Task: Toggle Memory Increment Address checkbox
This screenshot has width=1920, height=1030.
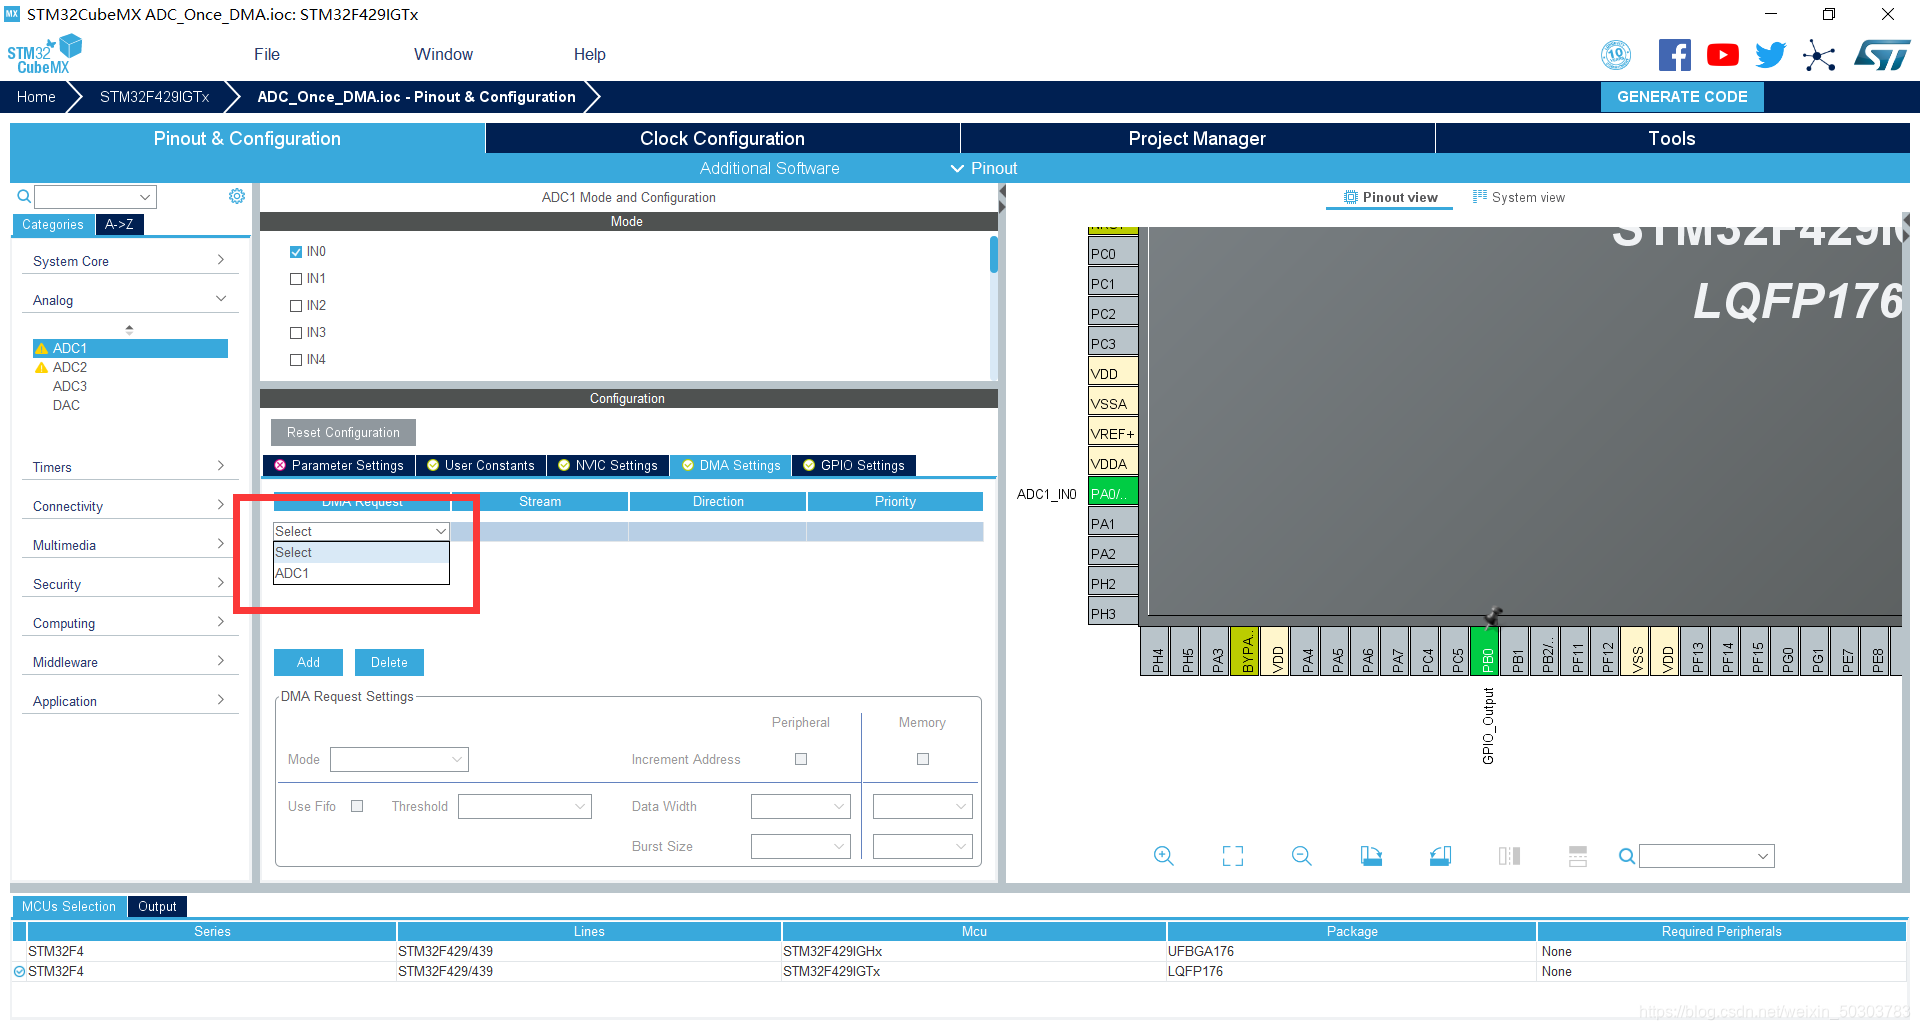Action: coord(923,759)
